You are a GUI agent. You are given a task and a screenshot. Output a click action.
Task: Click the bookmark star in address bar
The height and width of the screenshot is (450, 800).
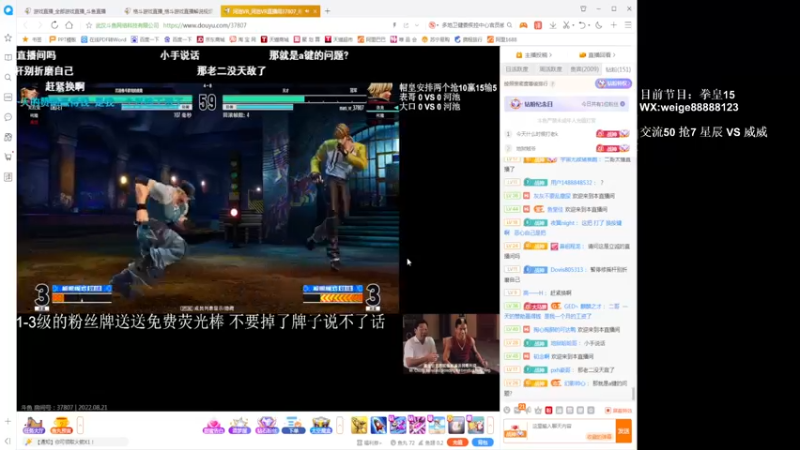point(89,25)
